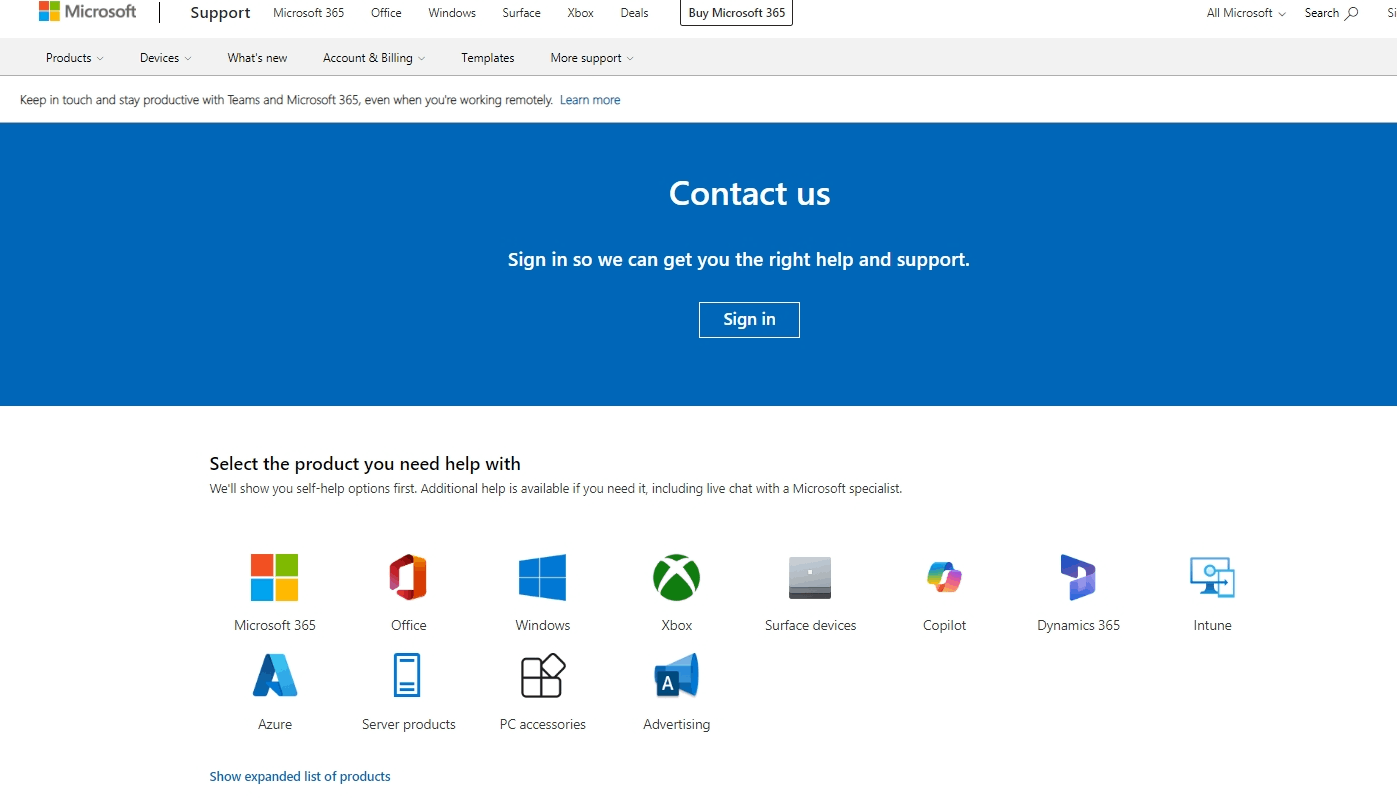
Task: Click the Microsoft logo in the header
Action: tap(87, 12)
